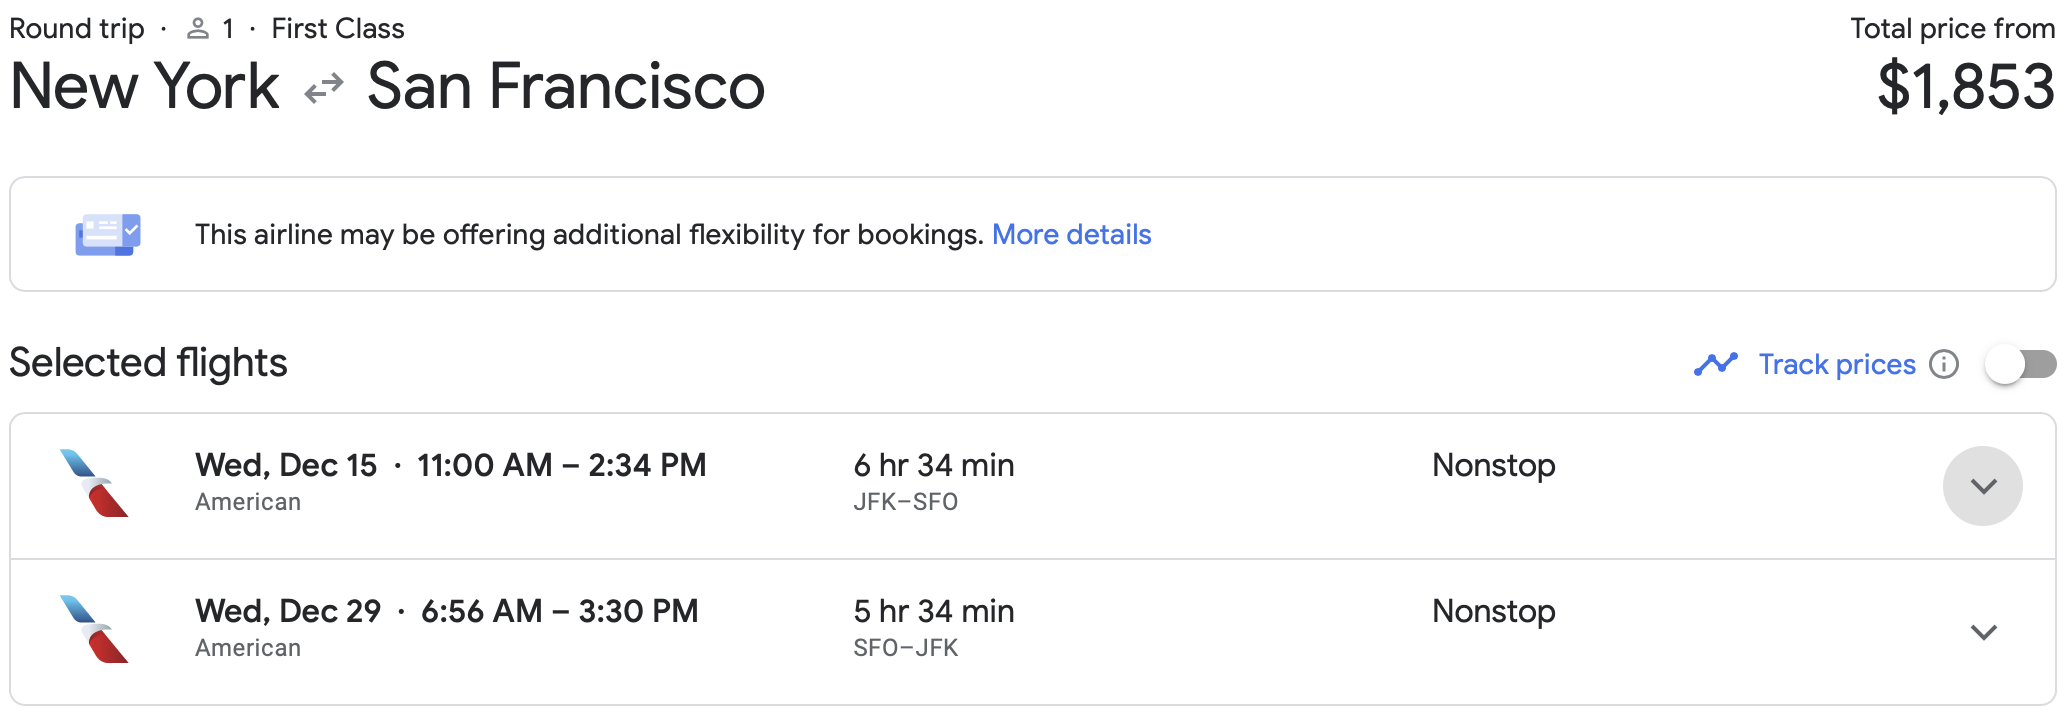Click American logo on Dec 15 flight

(94, 483)
